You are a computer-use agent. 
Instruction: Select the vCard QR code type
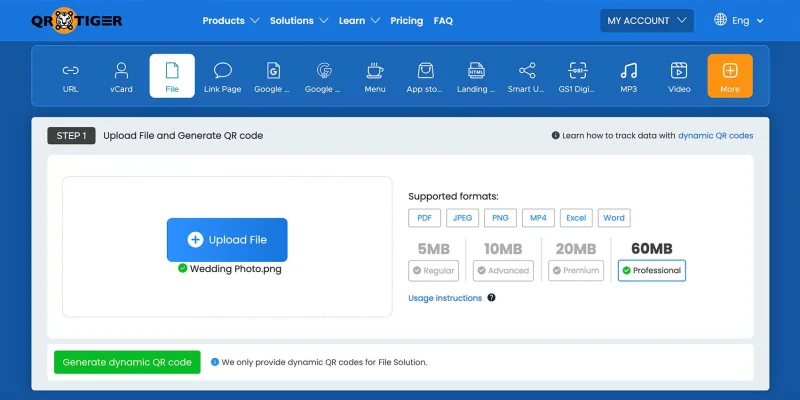pos(121,76)
